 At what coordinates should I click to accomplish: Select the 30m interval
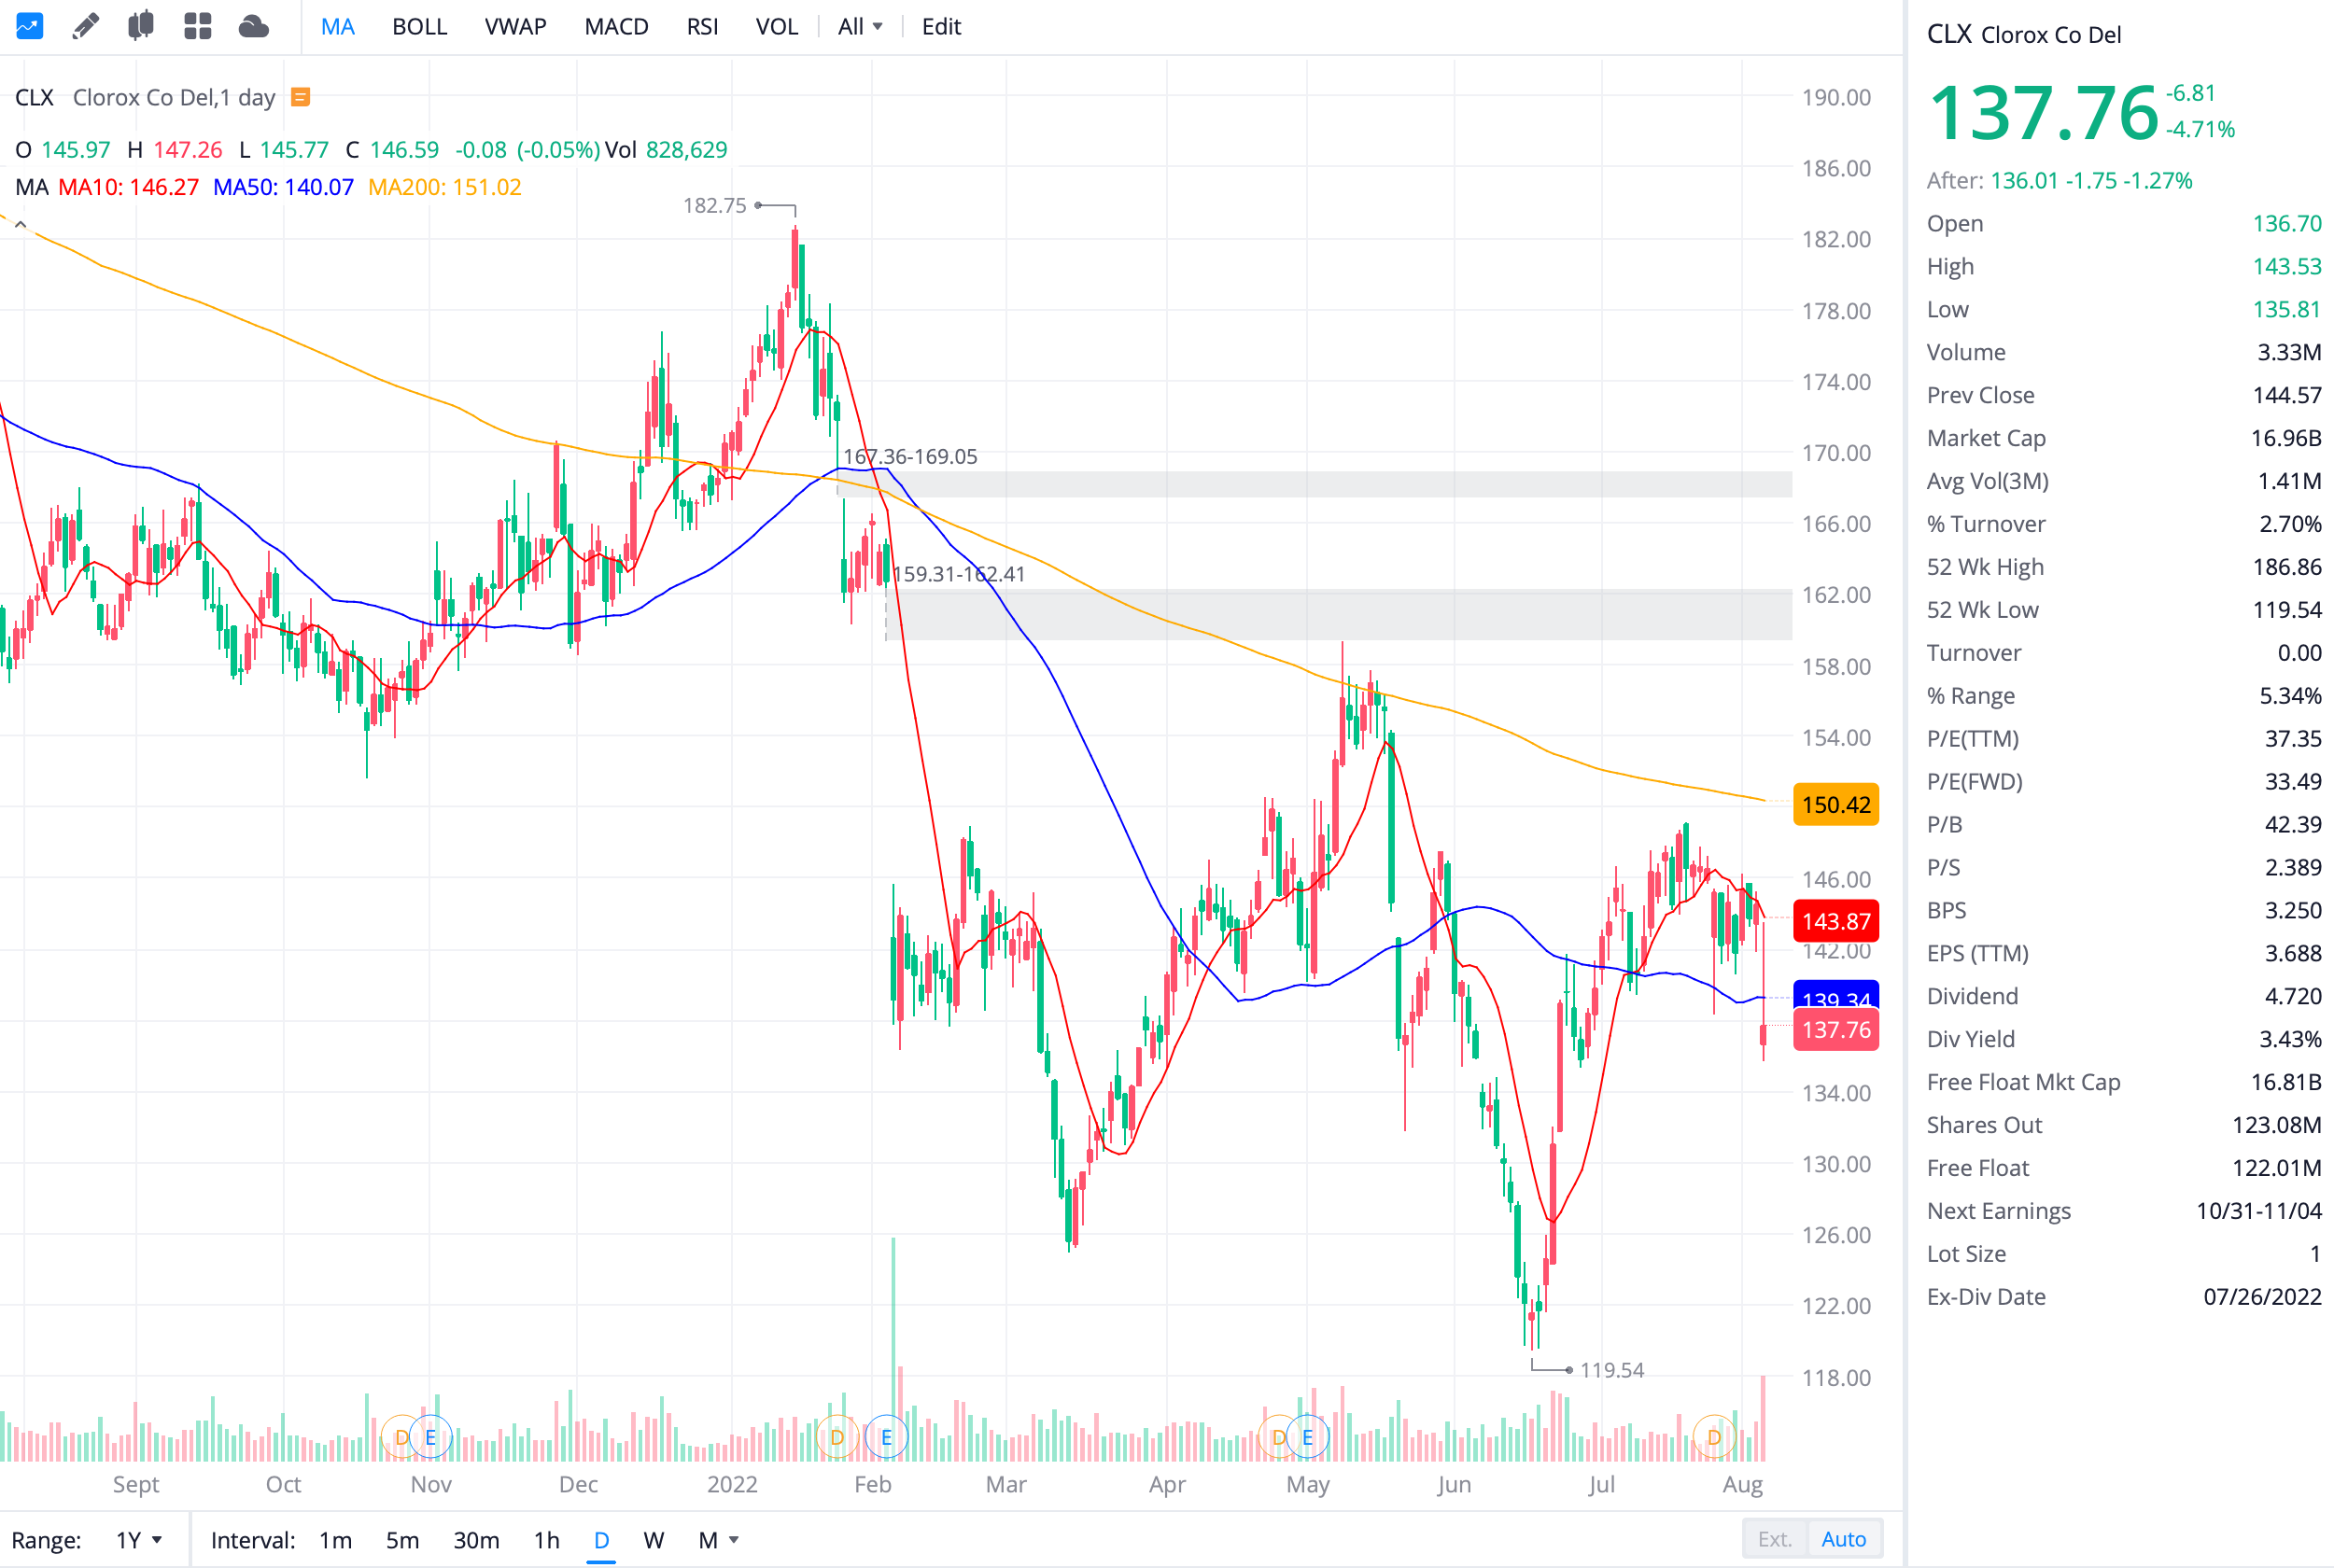click(x=476, y=1540)
